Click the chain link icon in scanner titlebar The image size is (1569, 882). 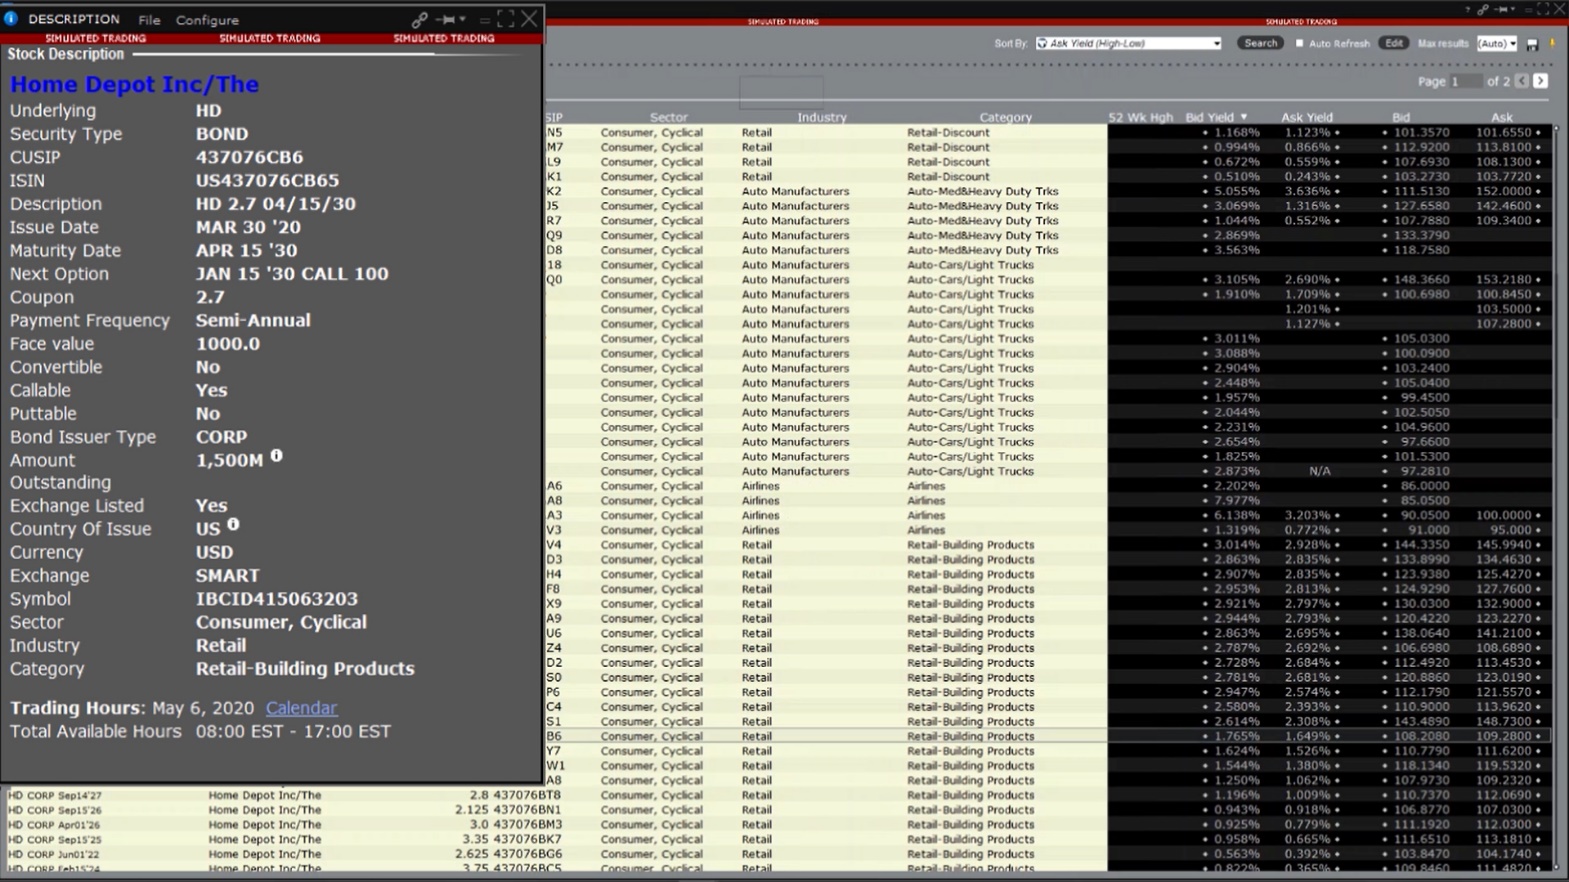pyautogui.click(x=1483, y=9)
